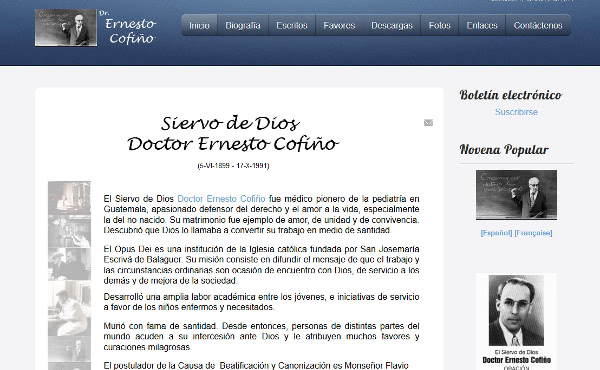The height and width of the screenshot is (370, 600).
Task: Open the Inicio menu item
Action: 199,25
